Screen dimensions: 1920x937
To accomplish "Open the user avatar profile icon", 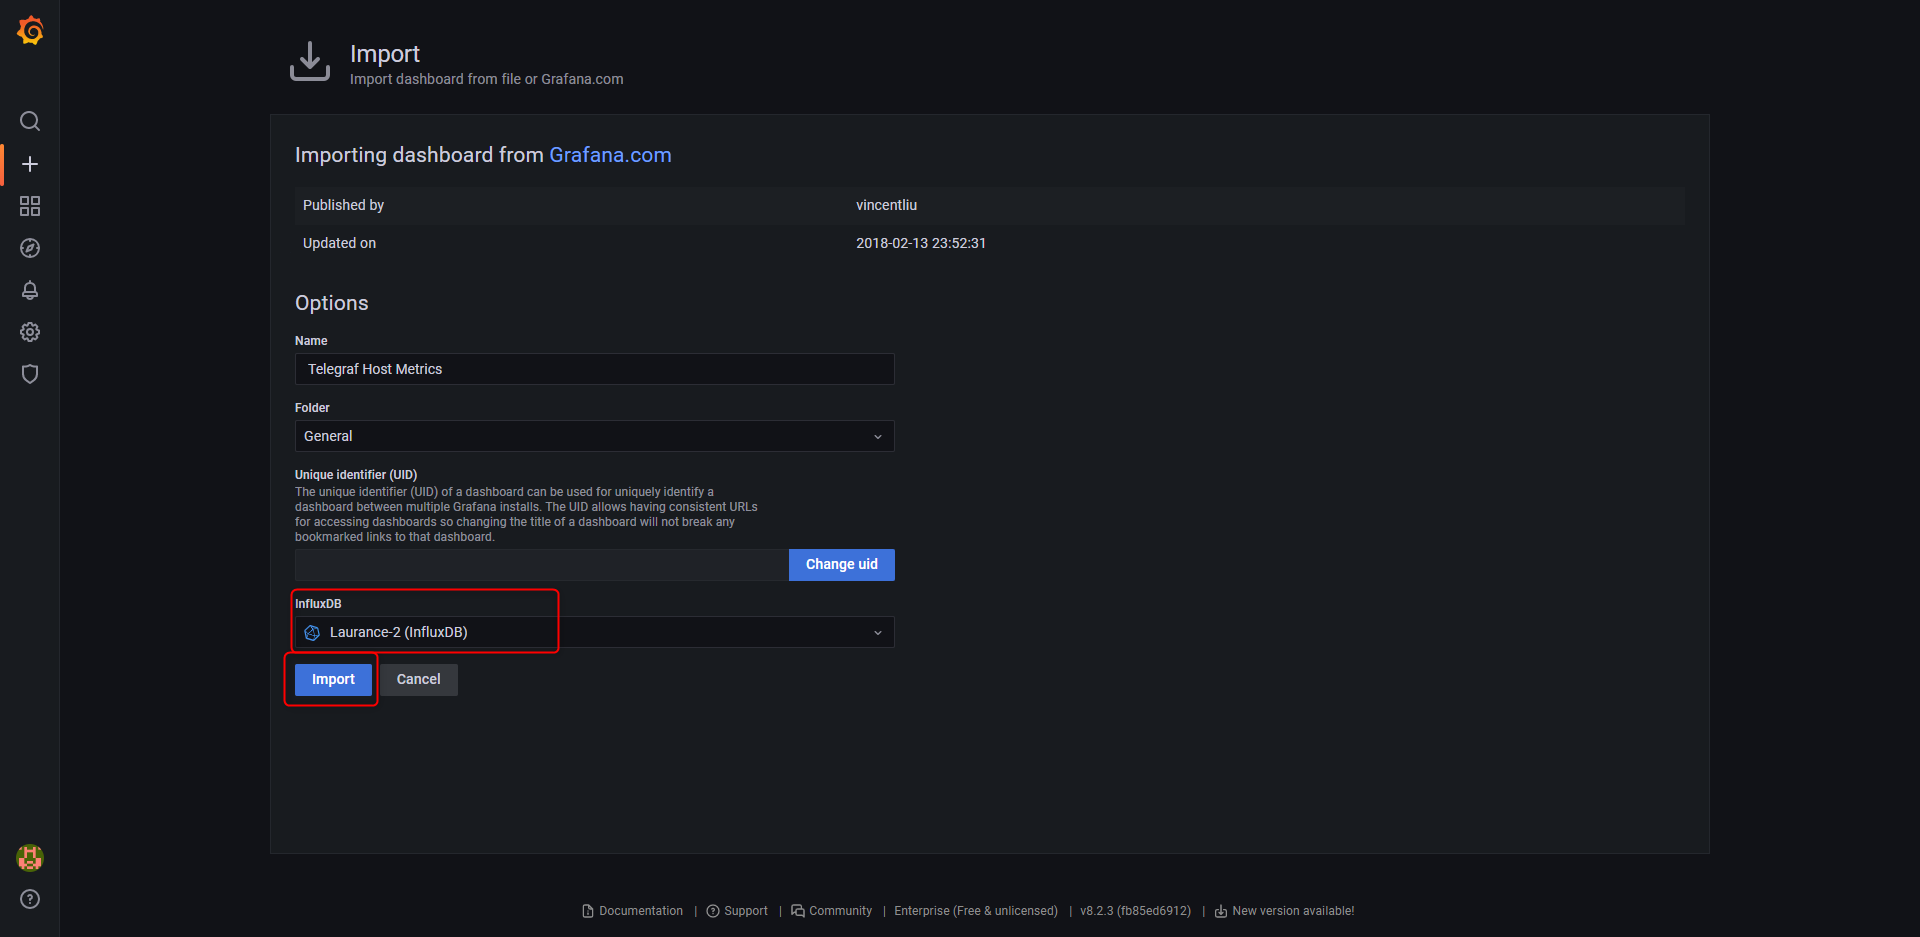I will coord(30,857).
